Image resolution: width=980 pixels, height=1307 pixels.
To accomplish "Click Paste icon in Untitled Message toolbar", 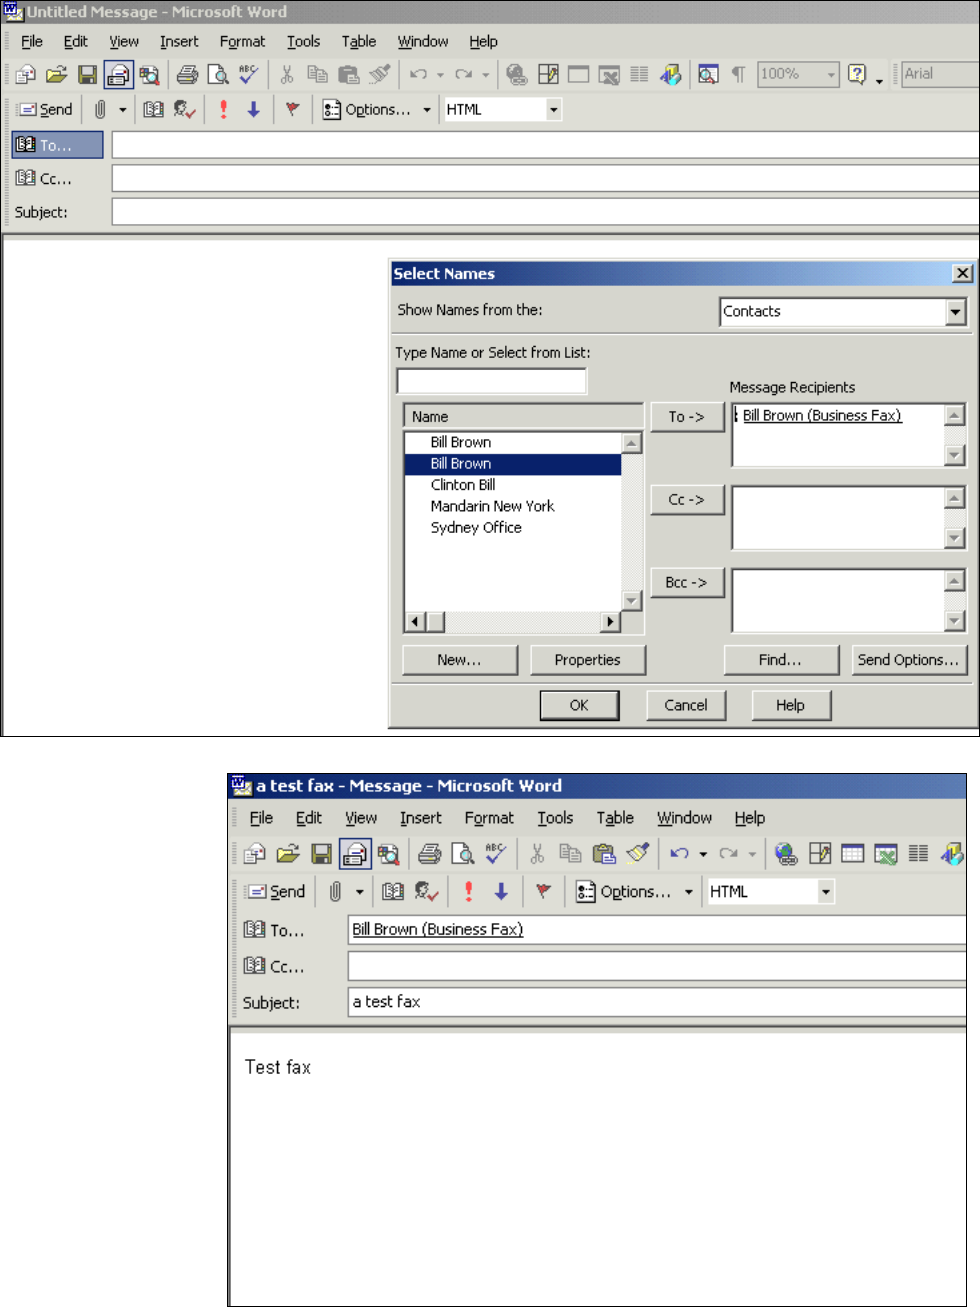I will tap(348, 74).
